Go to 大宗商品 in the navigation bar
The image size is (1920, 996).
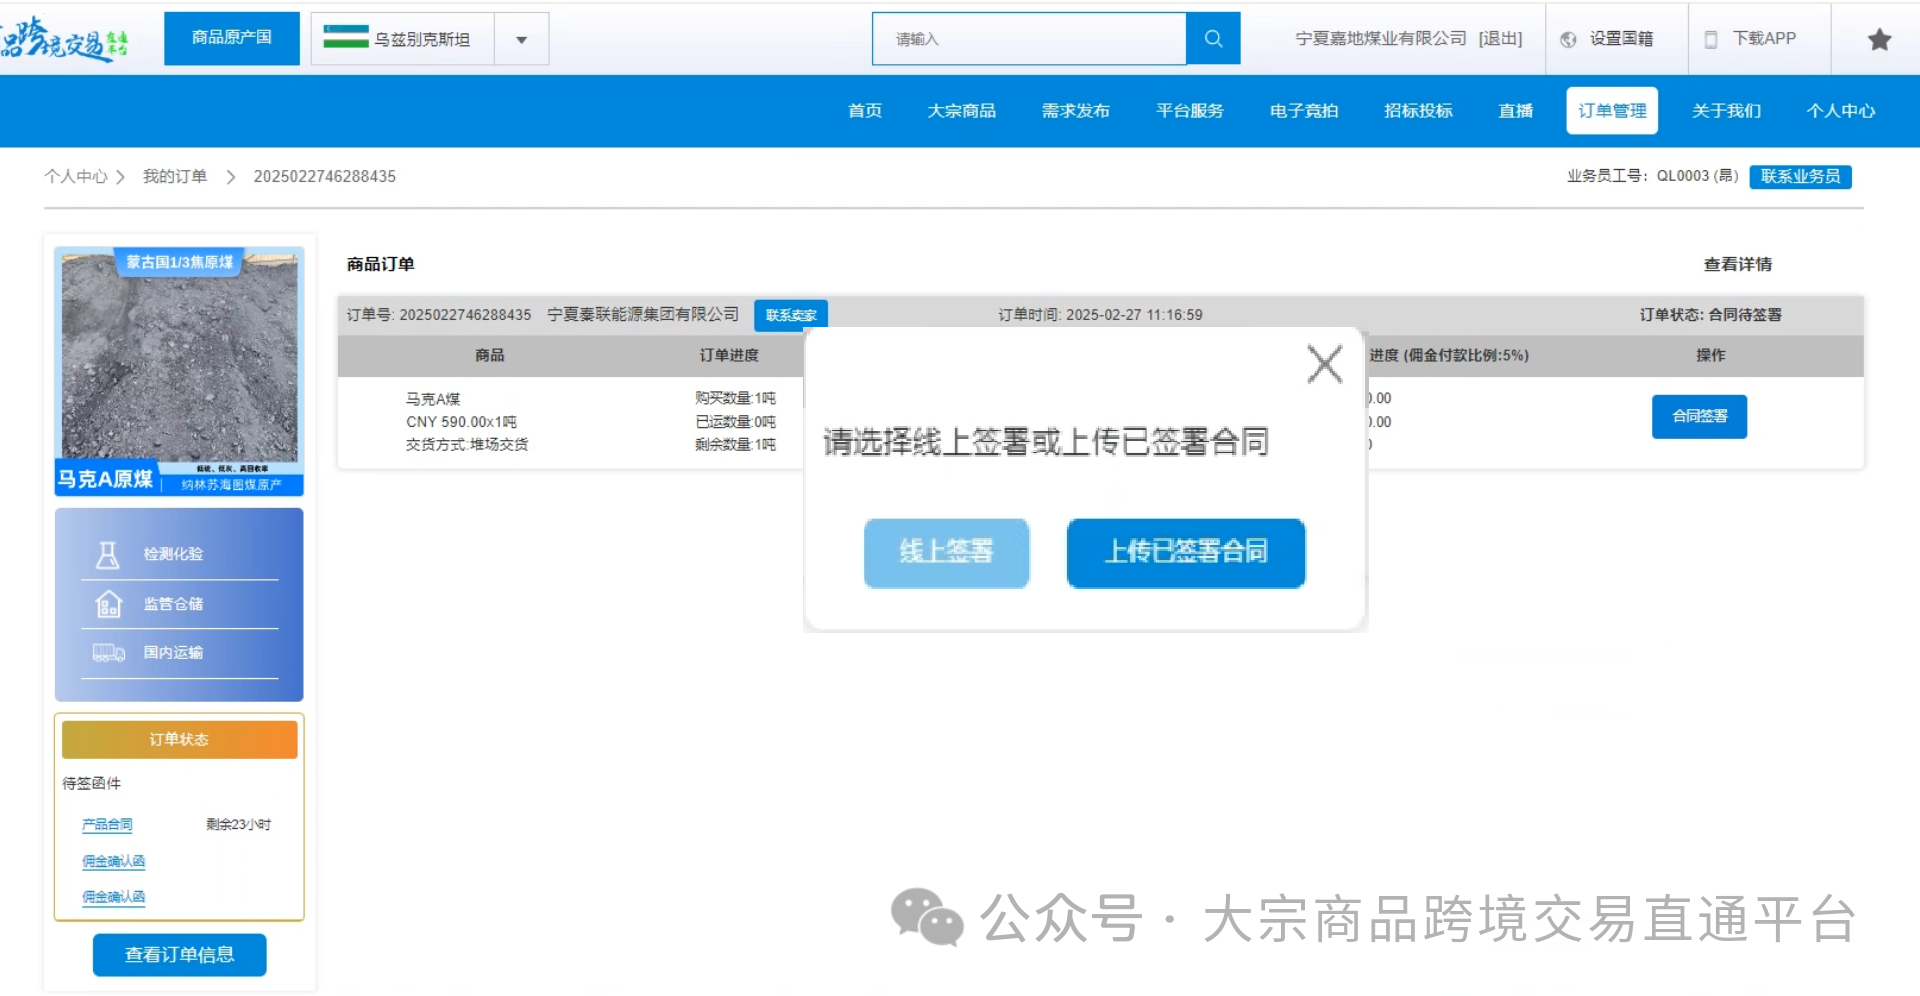tap(961, 111)
